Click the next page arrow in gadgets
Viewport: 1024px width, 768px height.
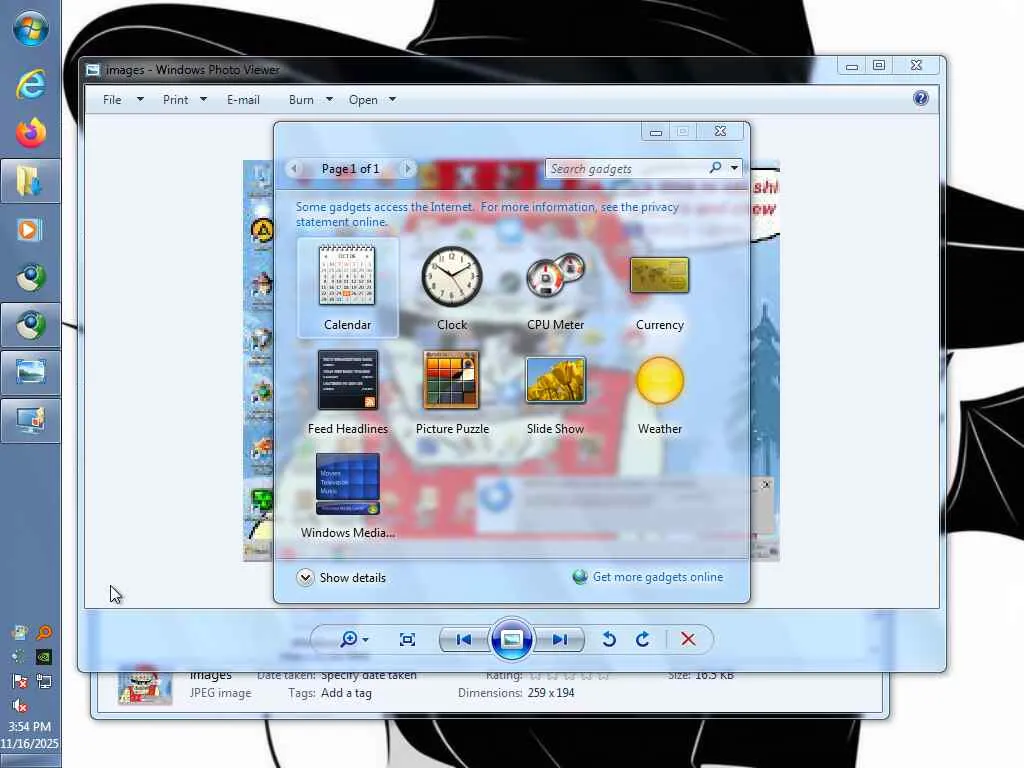click(408, 168)
